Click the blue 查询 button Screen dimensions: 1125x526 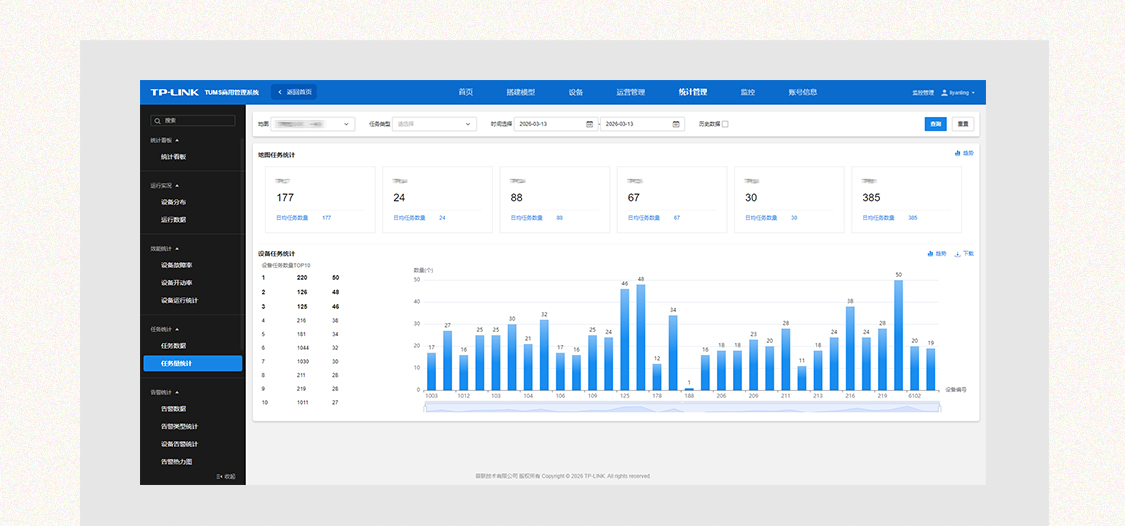[935, 124]
